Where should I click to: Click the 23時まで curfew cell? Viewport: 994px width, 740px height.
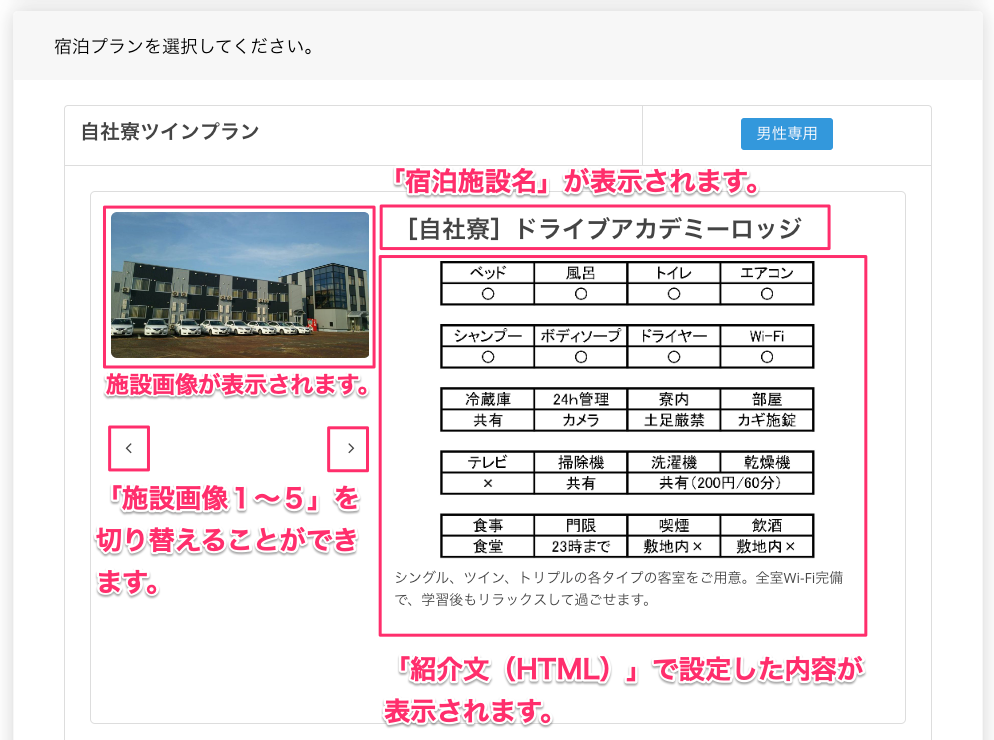pos(580,546)
